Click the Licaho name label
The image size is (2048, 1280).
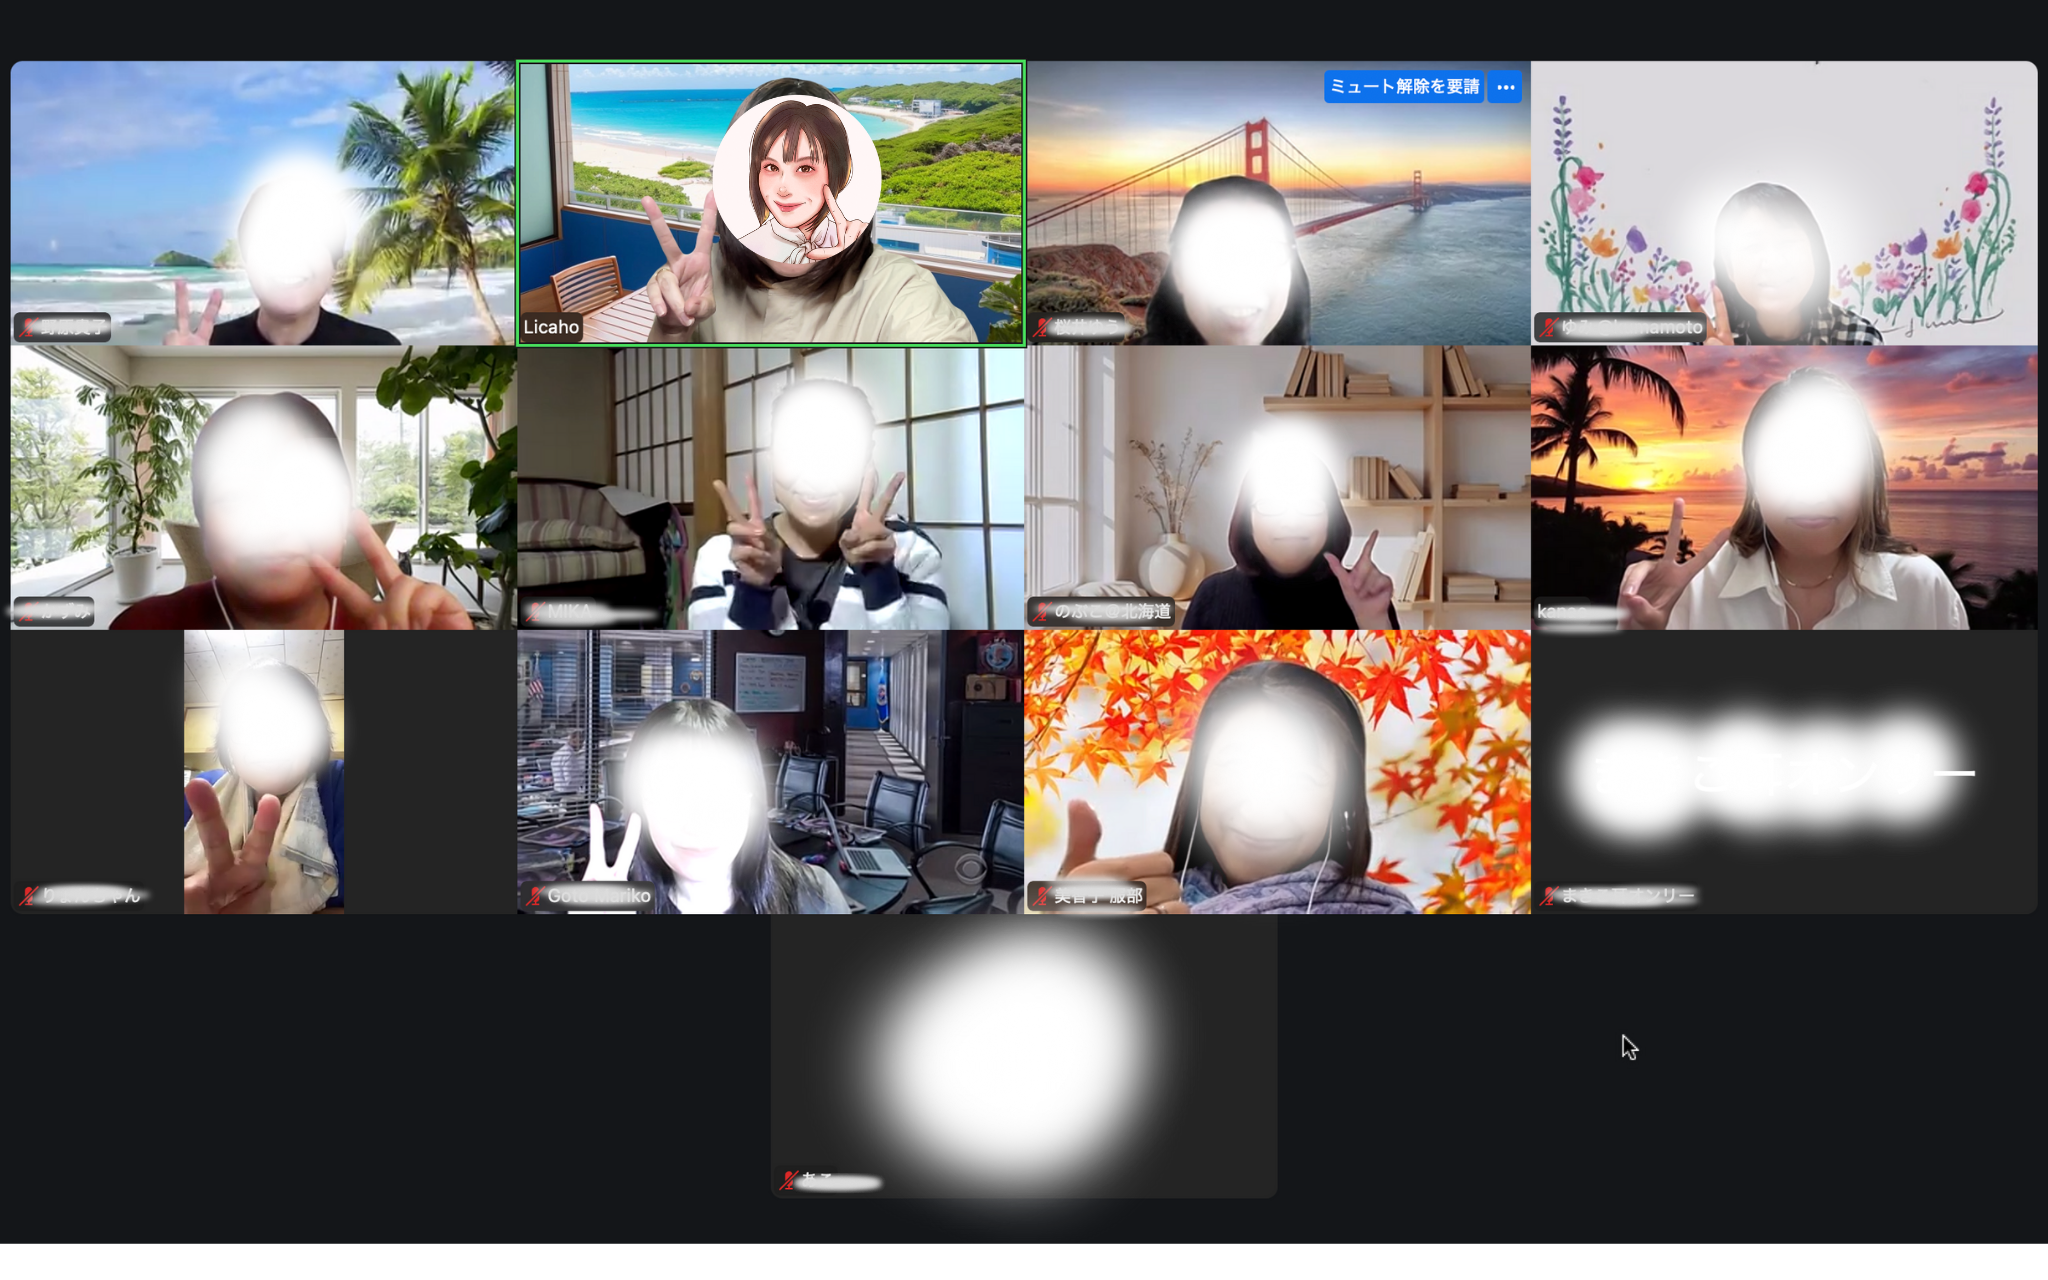pos(551,327)
